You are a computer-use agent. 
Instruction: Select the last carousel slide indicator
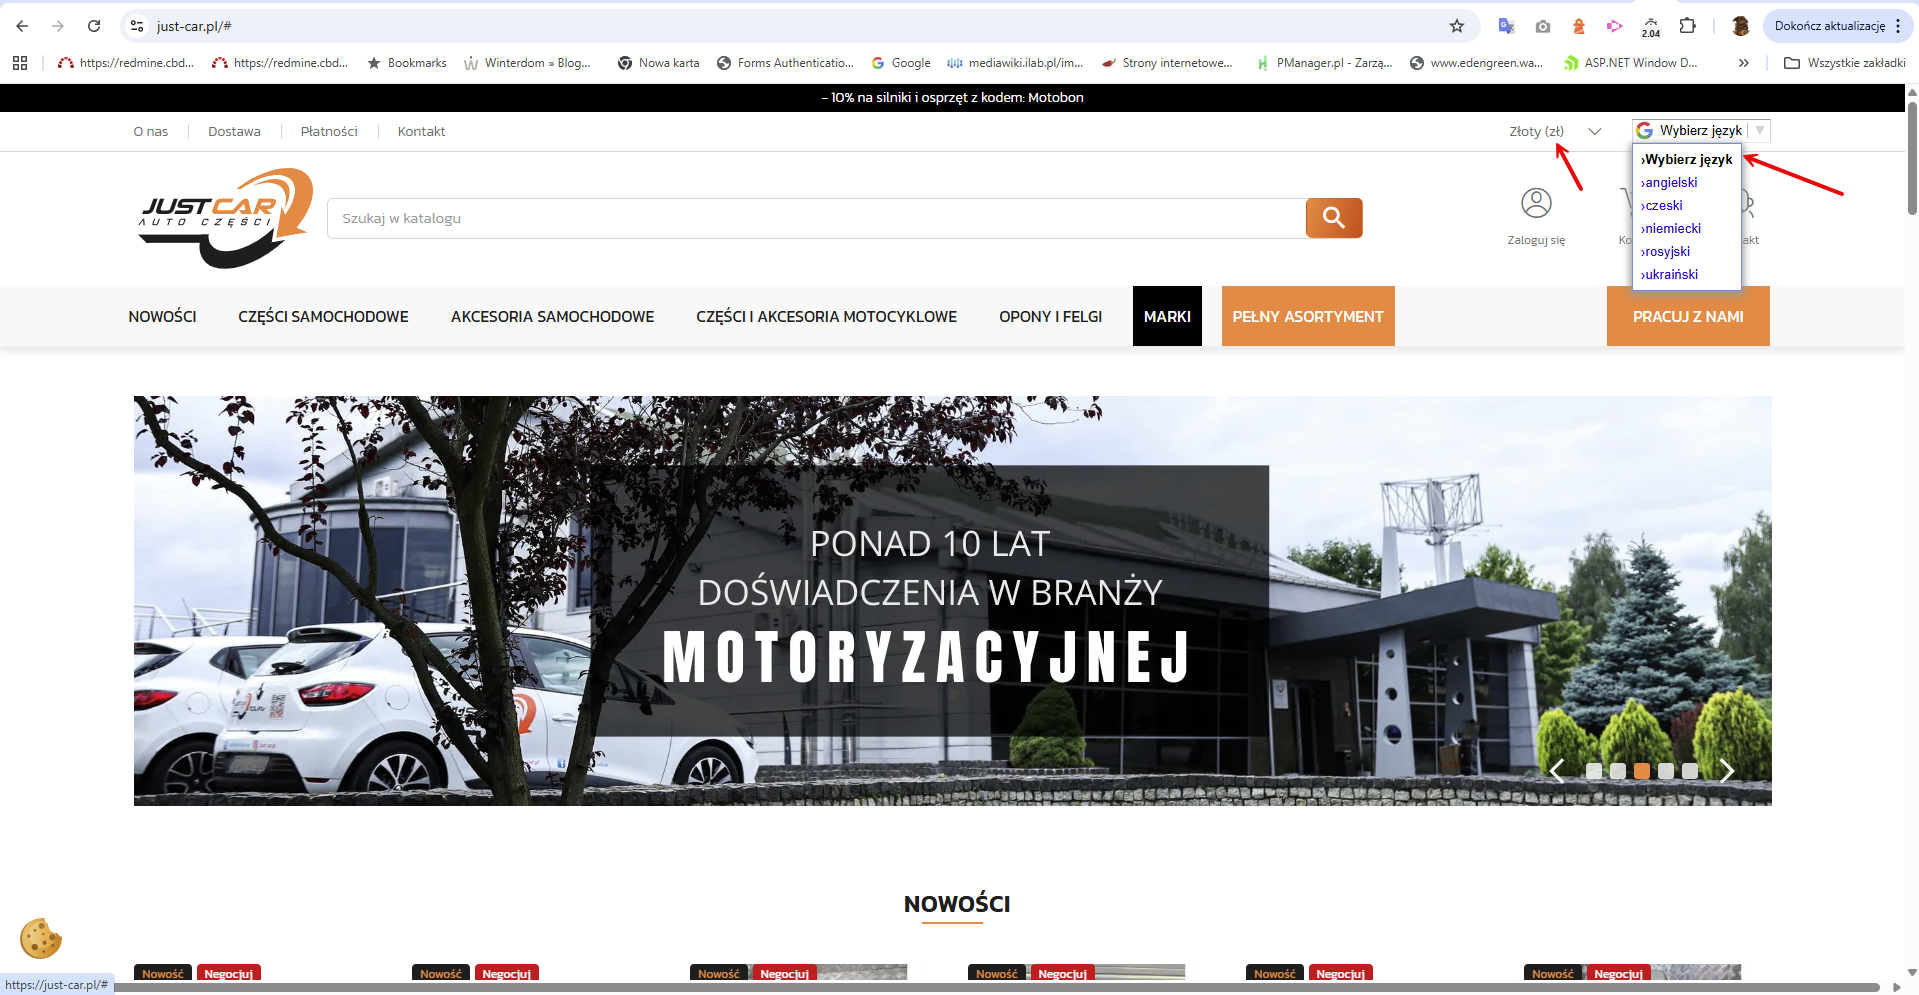click(1690, 771)
